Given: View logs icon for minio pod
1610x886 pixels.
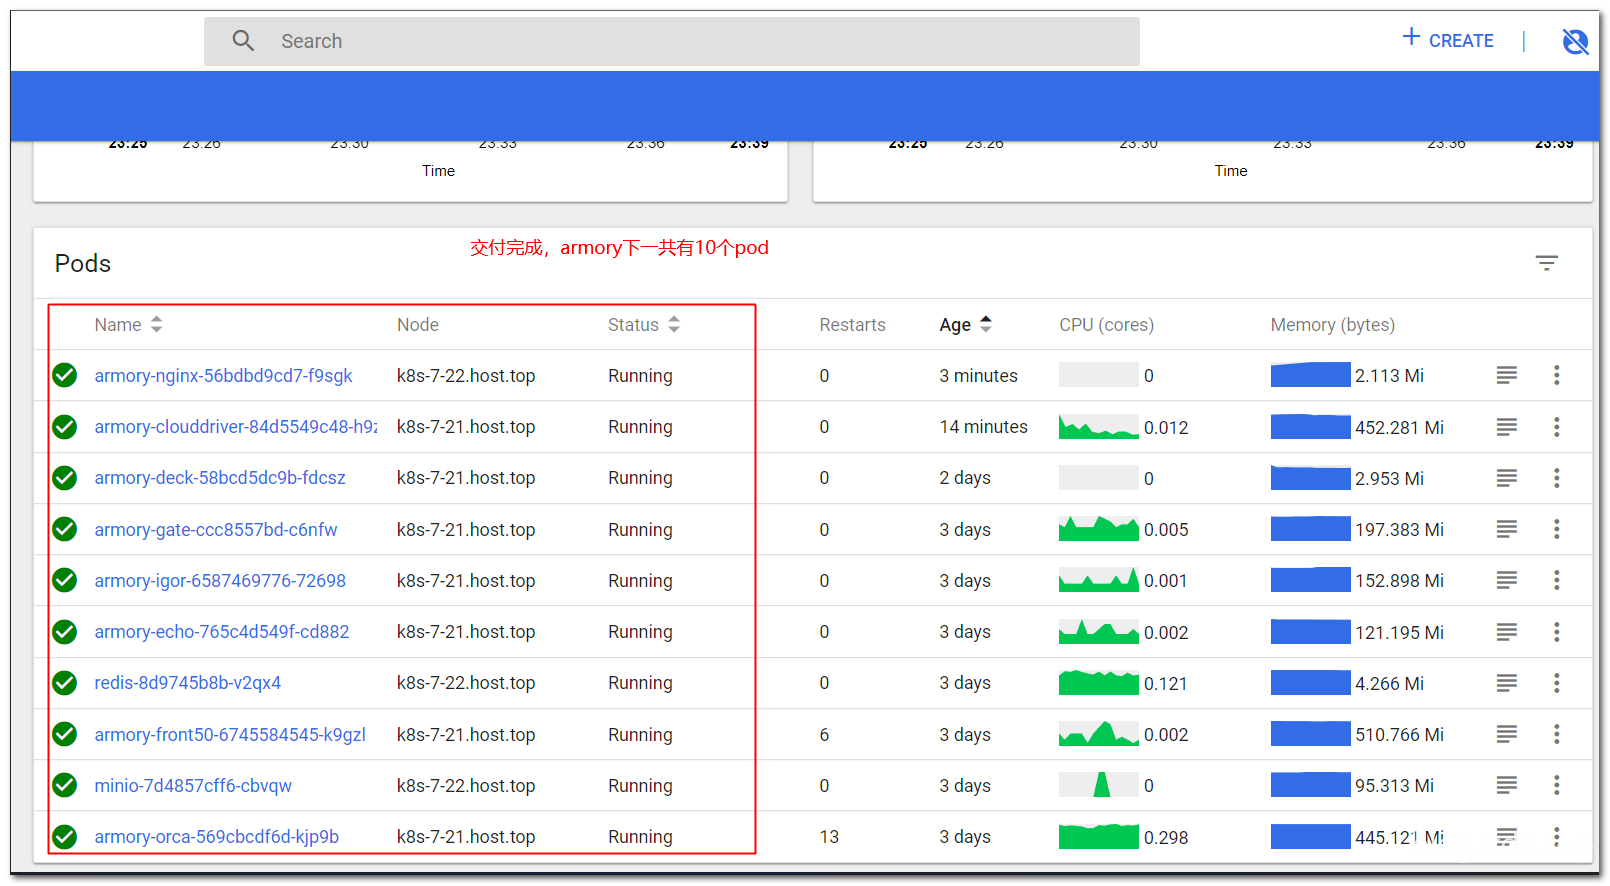Looking at the screenshot, I should tap(1506, 785).
